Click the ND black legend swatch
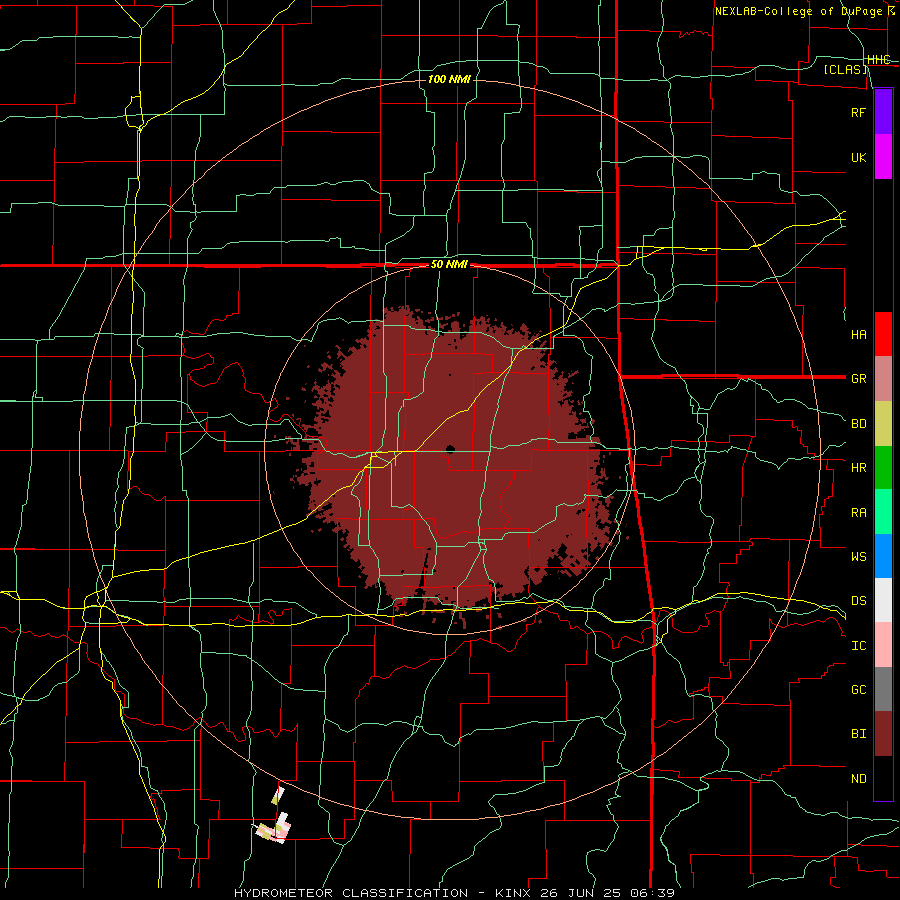This screenshot has width=900, height=900. (x=883, y=778)
